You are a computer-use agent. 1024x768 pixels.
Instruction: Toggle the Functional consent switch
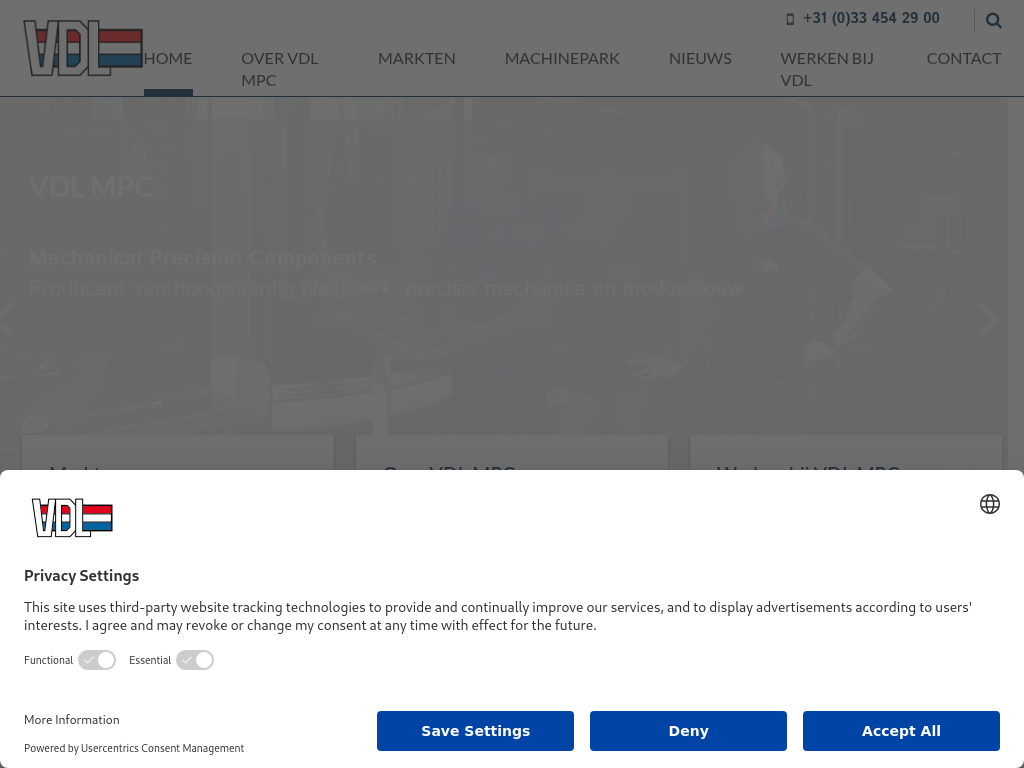coord(97,660)
